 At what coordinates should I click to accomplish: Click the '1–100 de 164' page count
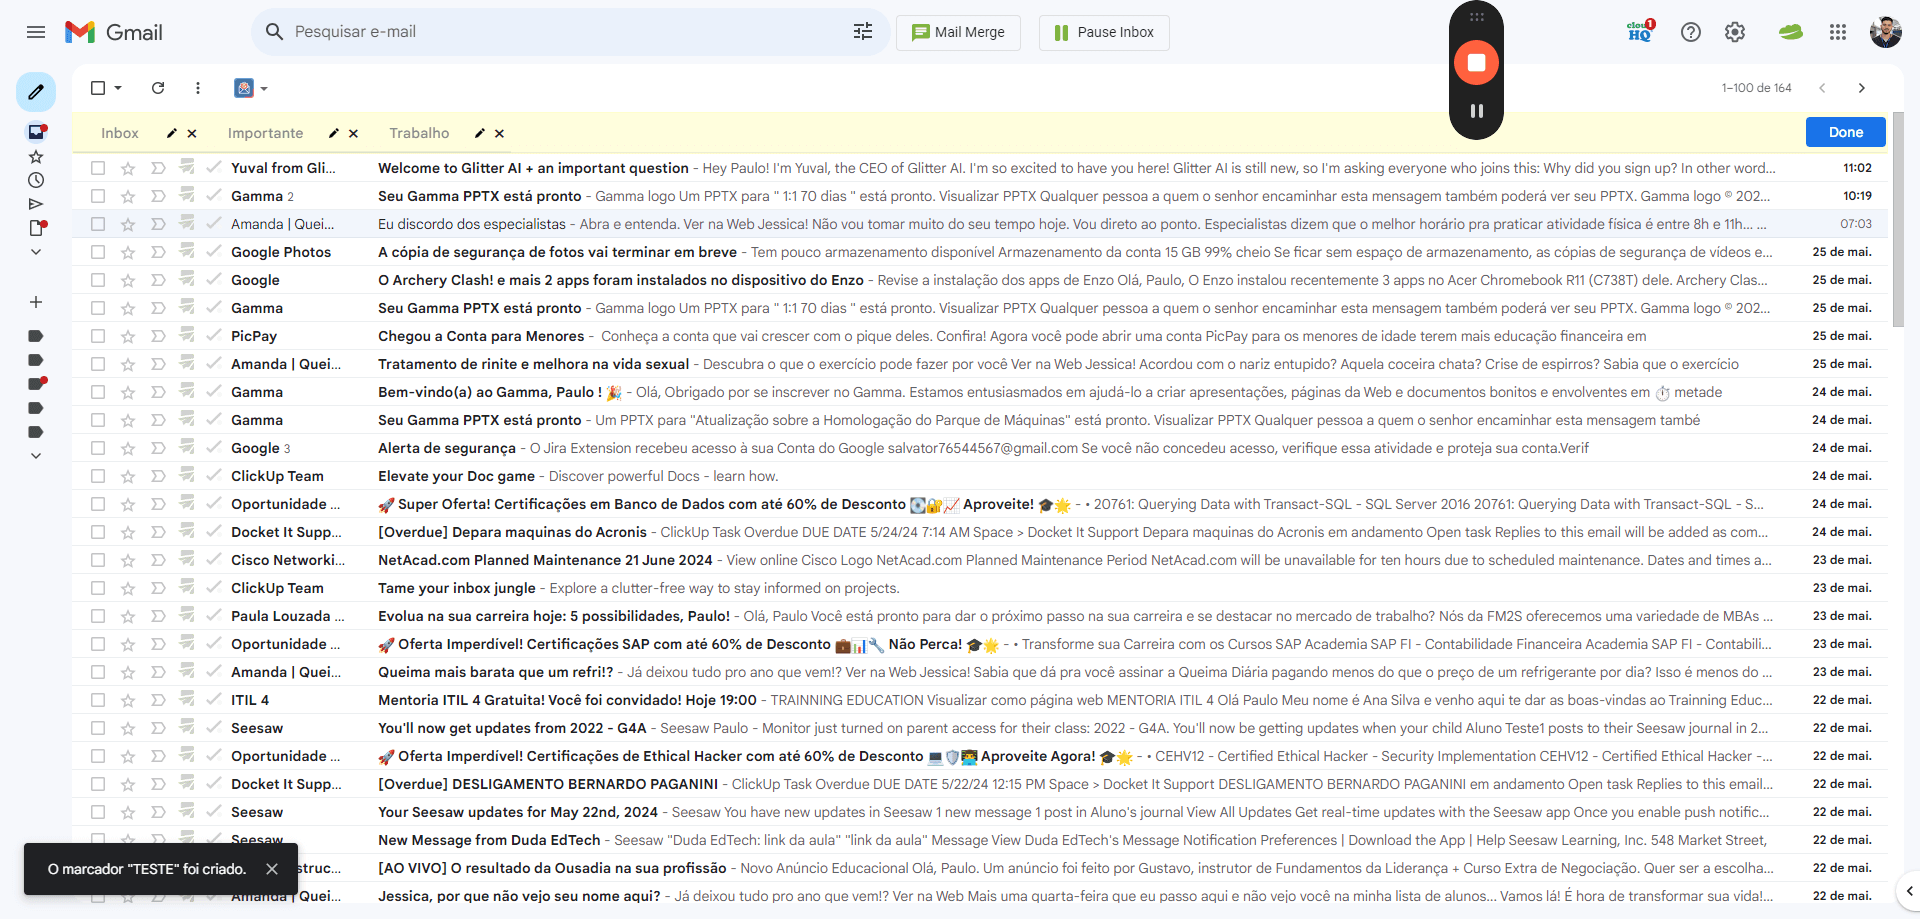(1756, 88)
